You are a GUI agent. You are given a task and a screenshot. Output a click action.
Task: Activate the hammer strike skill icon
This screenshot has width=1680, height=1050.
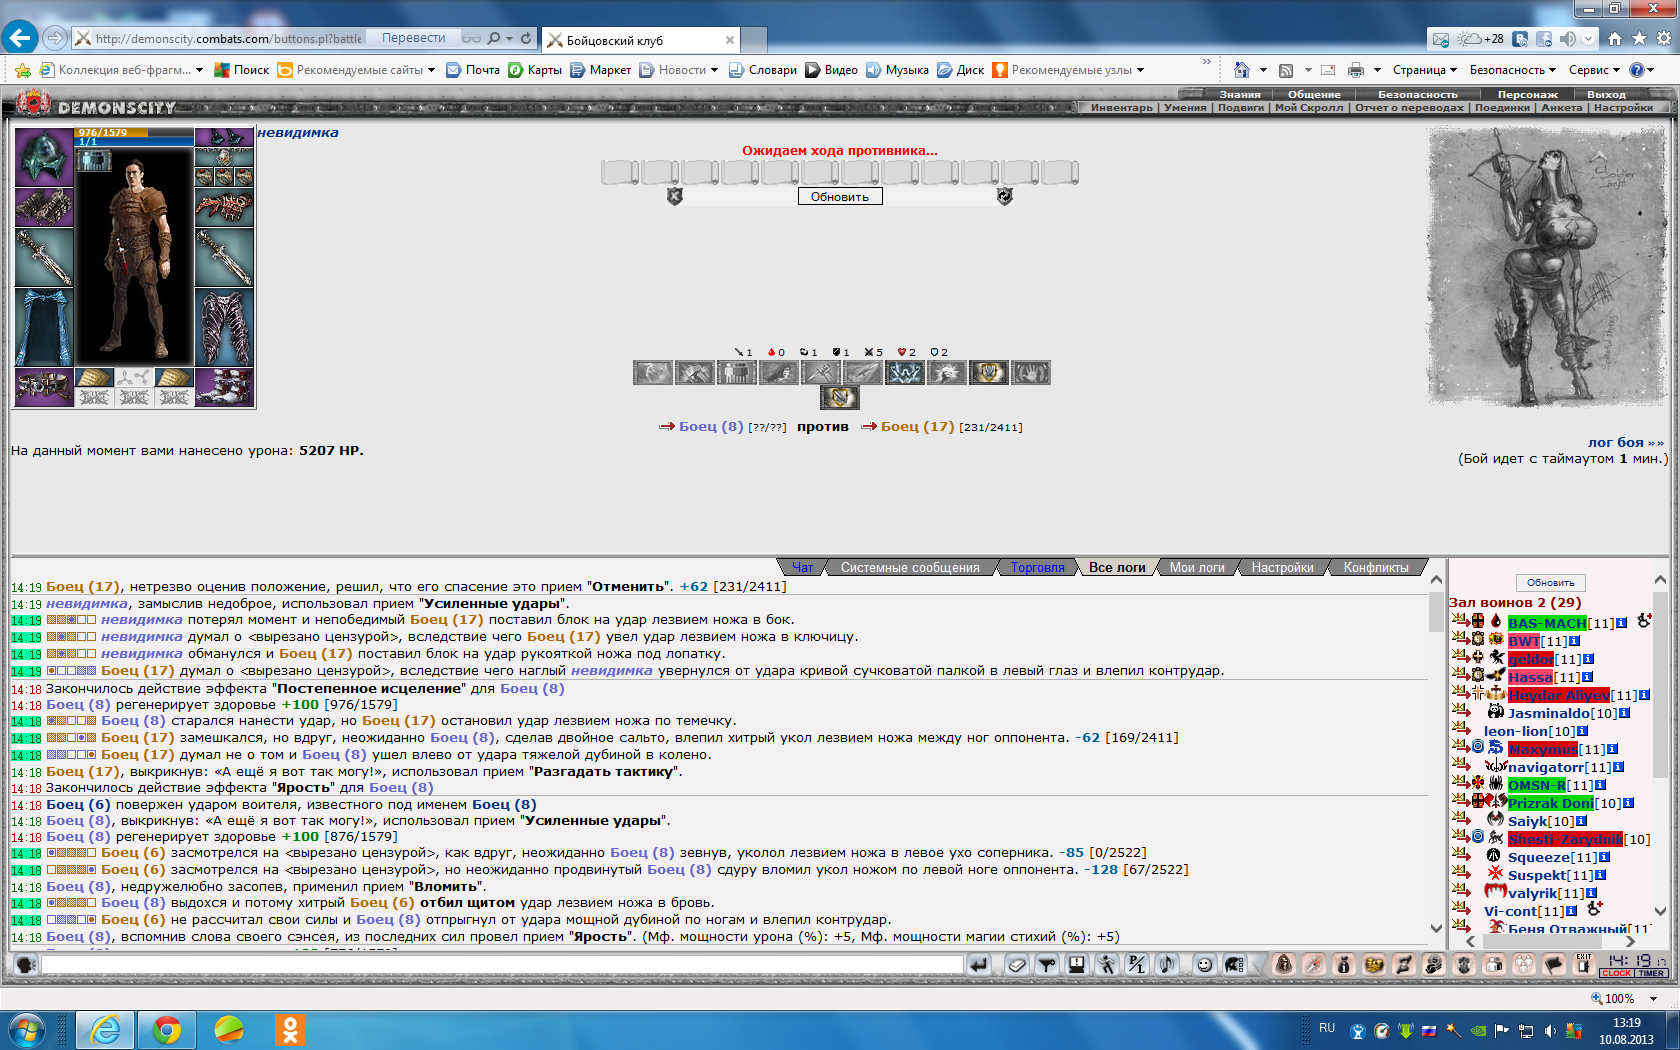click(x=694, y=373)
